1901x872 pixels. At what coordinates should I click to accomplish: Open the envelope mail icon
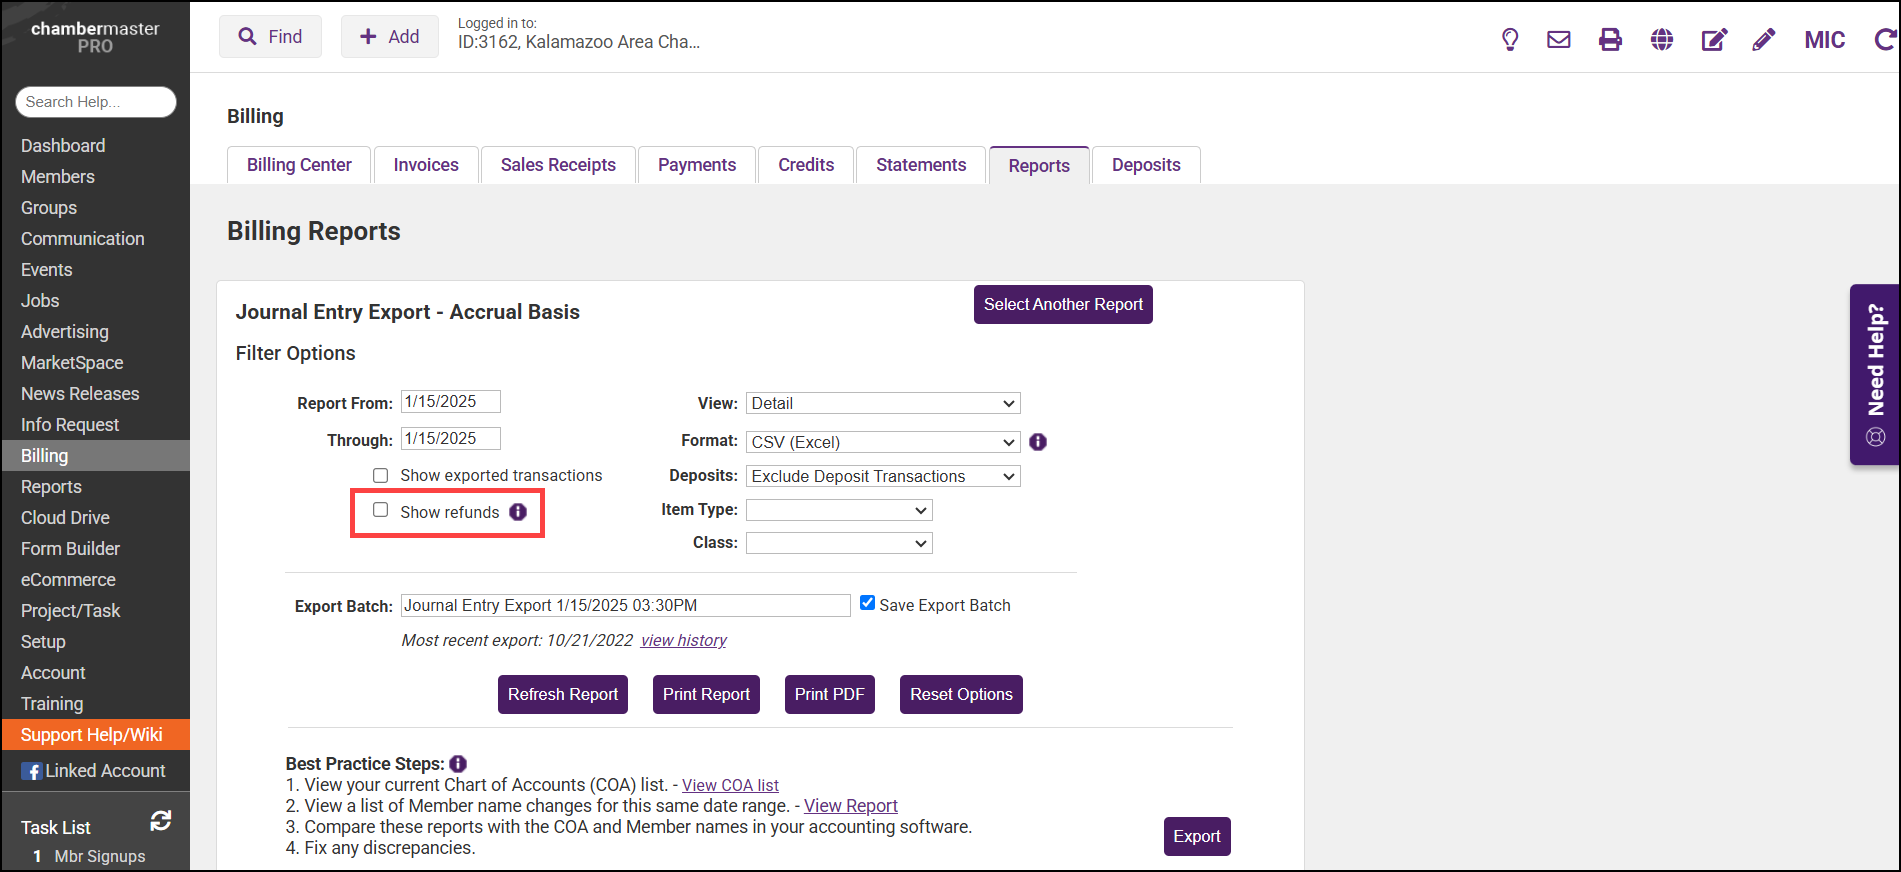tap(1558, 40)
